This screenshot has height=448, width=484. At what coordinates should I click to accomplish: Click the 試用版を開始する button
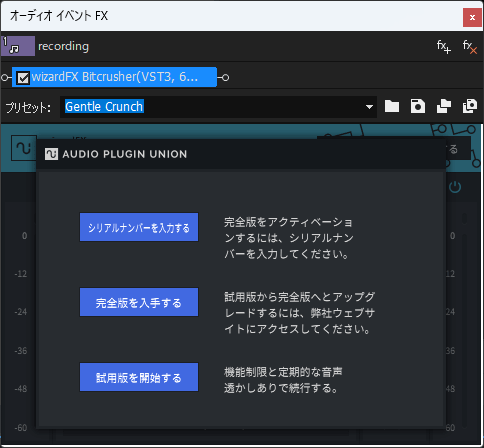(x=139, y=377)
